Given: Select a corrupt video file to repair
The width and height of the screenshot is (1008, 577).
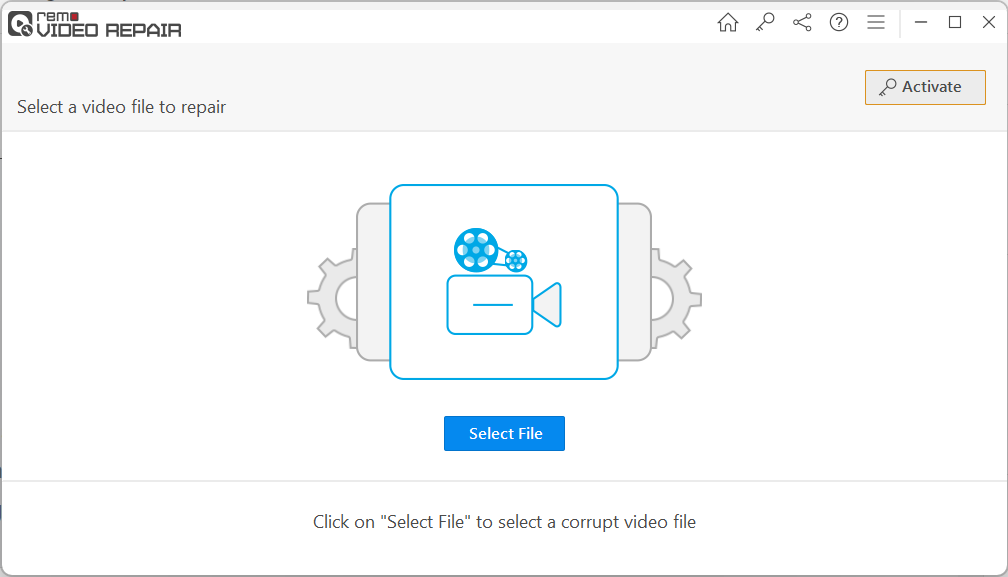Looking at the screenshot, I should pyautogui.click(x=504, y=433).
